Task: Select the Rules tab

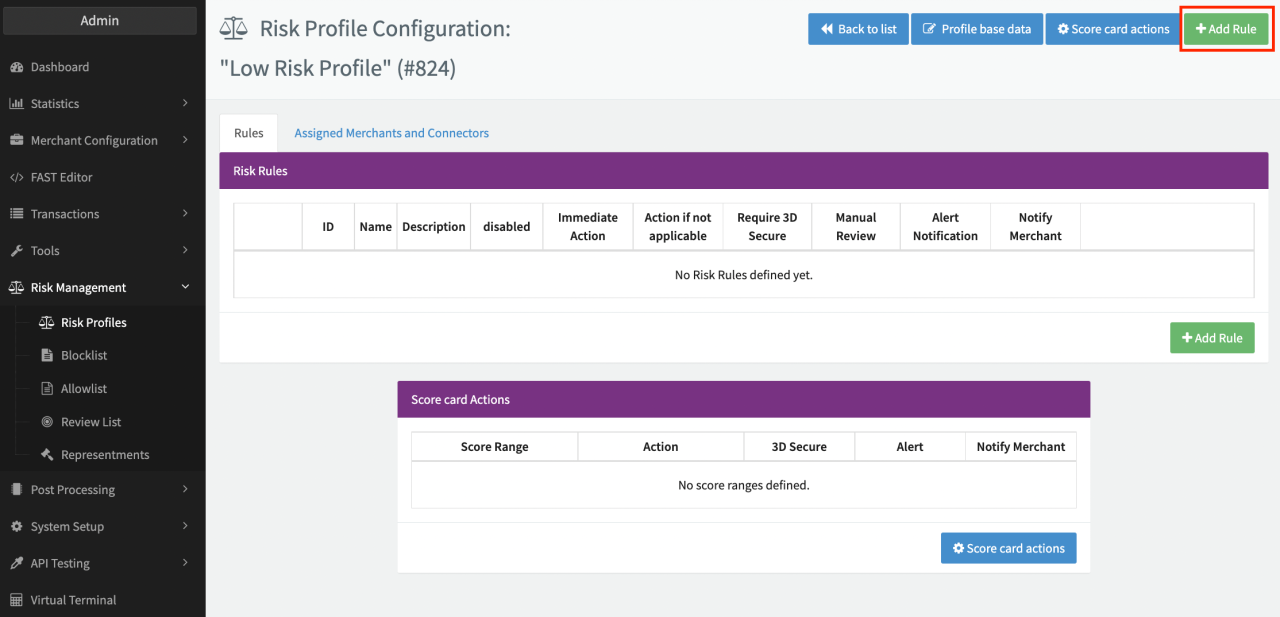Action: pos(249,133)
